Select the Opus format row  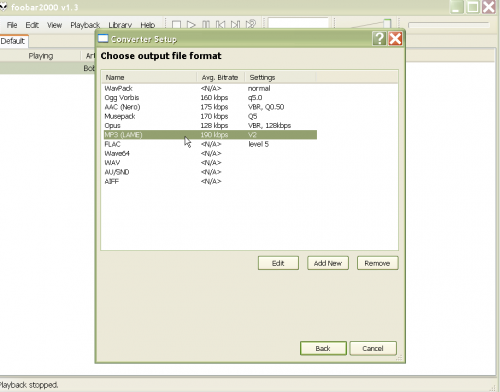pos(210,126)
